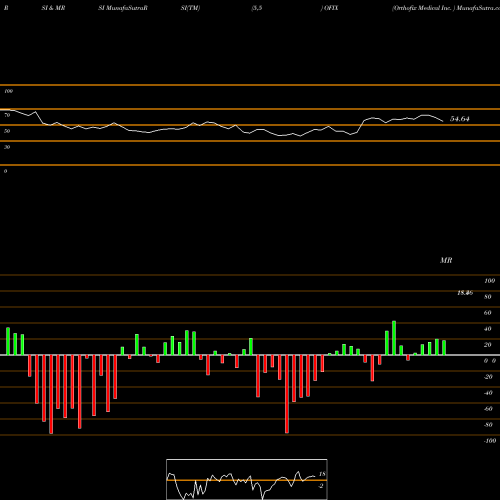Viewport: 500px width, 500px height.
Task: Click the 70 level label on RSI axis
Action: click(x=7, y=115)
